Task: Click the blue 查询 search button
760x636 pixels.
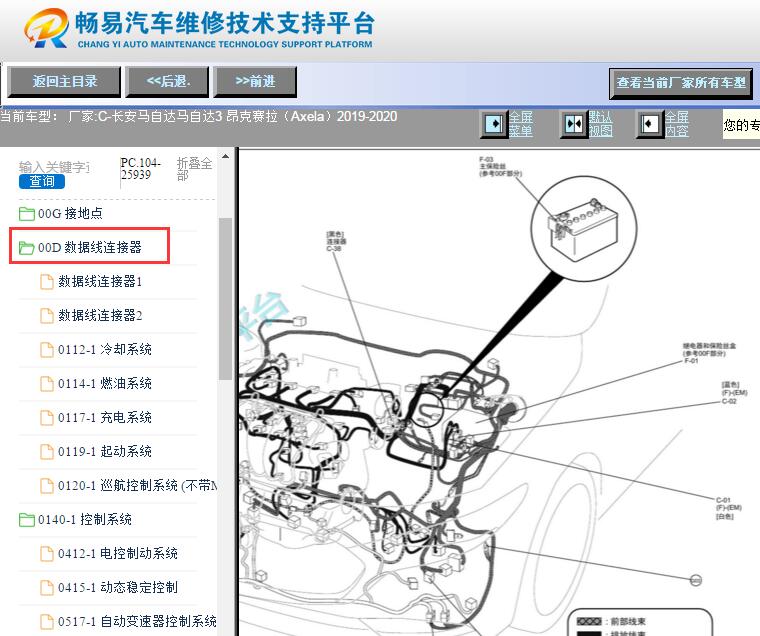Action: tap(42, 181)
